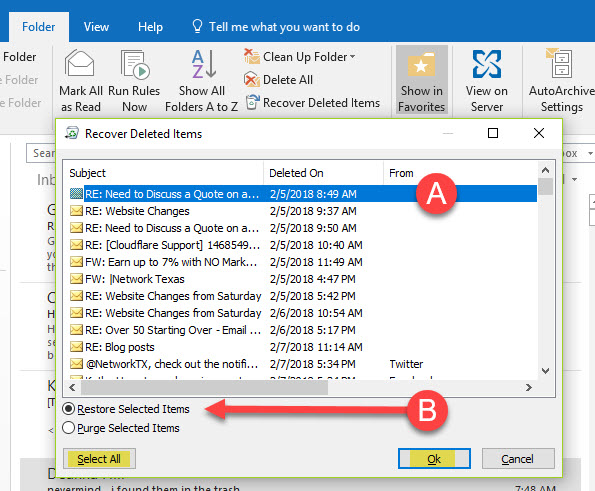Screen dimensions: 595x491
Task: Click Delete All in the ribbon
Action: [279, 80]
